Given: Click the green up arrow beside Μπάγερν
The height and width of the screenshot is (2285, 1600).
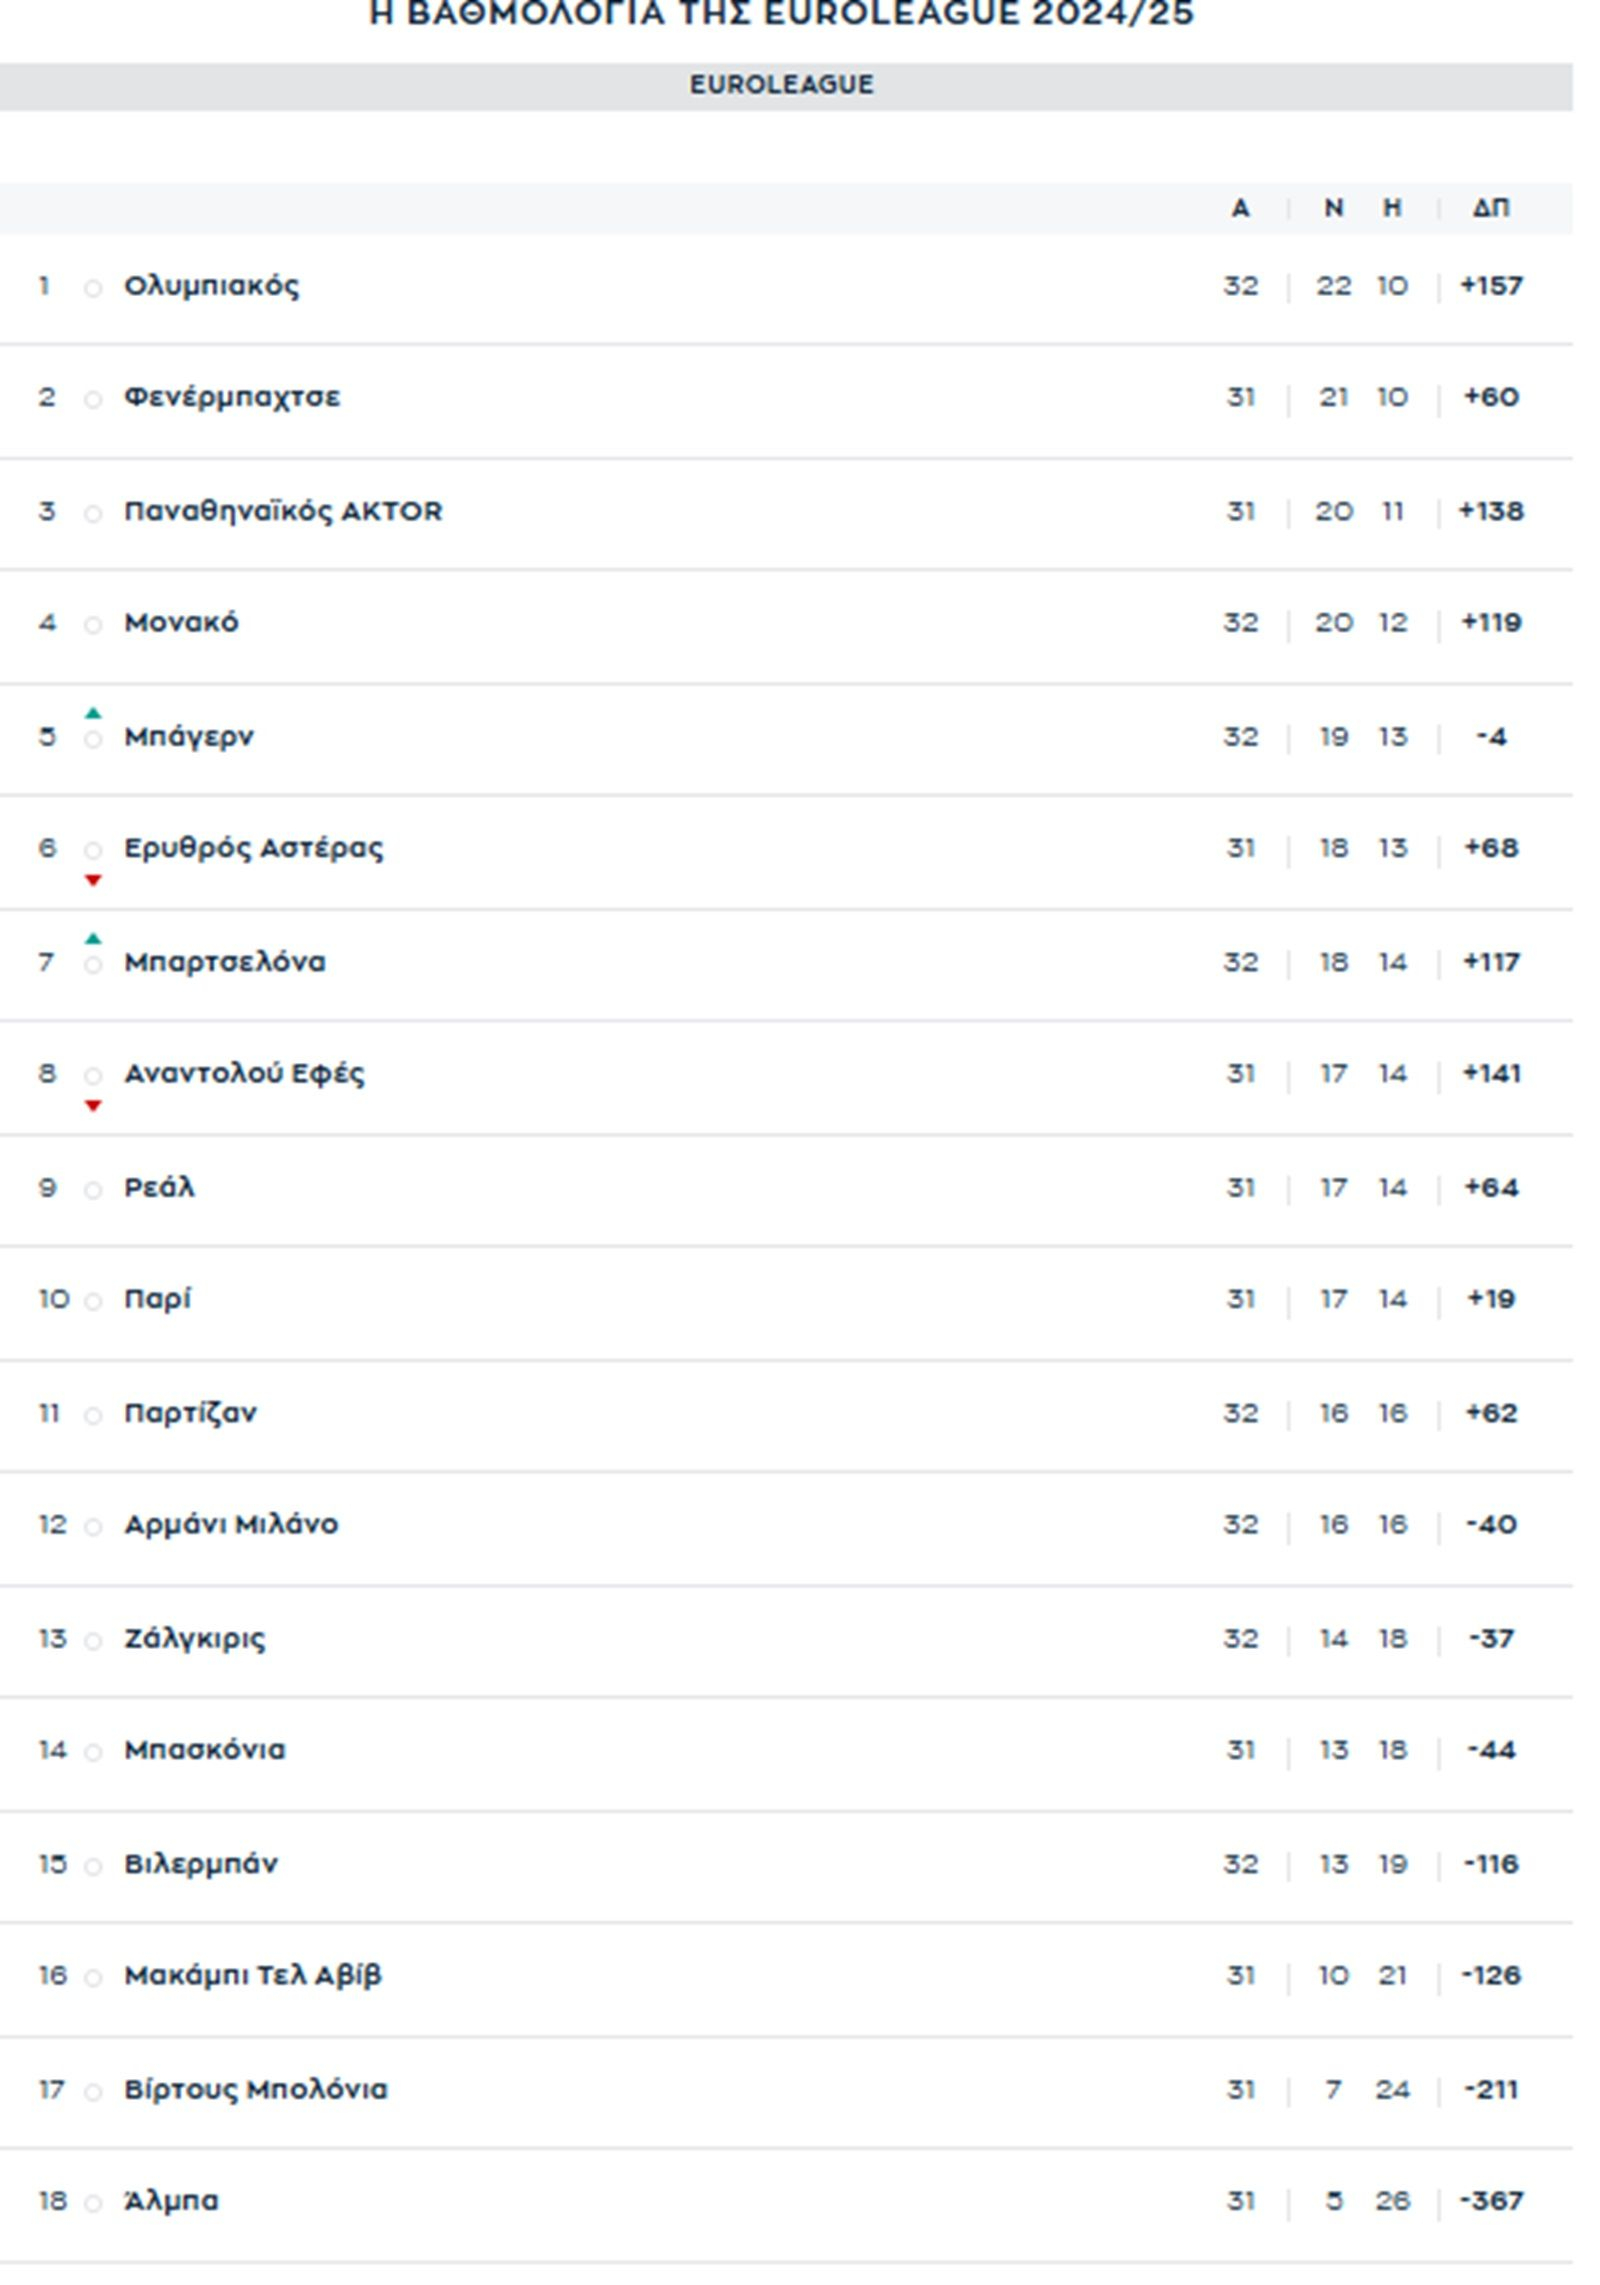Looking at the screenshot, I should point(93,713).
